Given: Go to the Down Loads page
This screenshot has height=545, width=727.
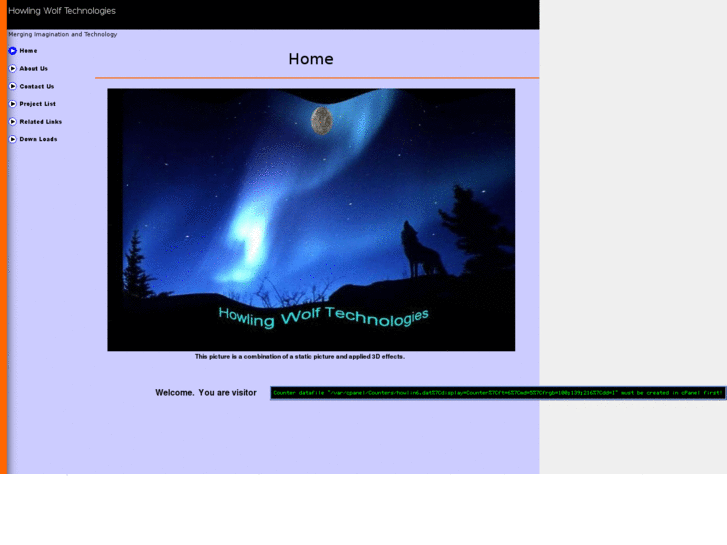Looking at the screenshot, I should tap(38, 139).
